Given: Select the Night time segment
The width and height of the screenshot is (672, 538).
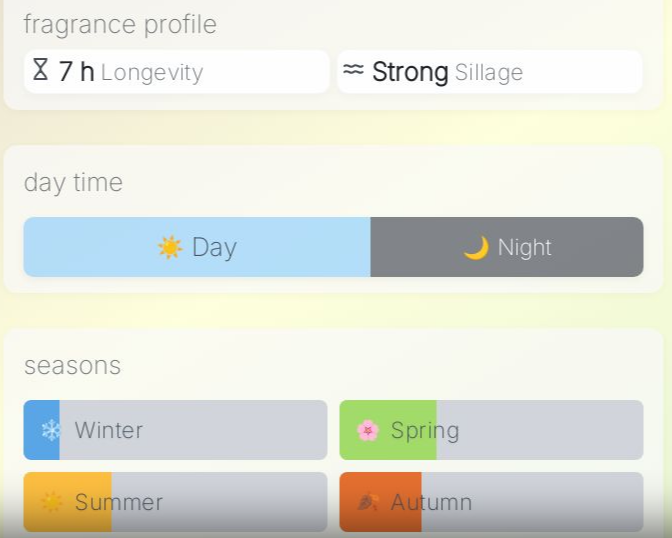Looking at the screenshot, I should (507, 247).
